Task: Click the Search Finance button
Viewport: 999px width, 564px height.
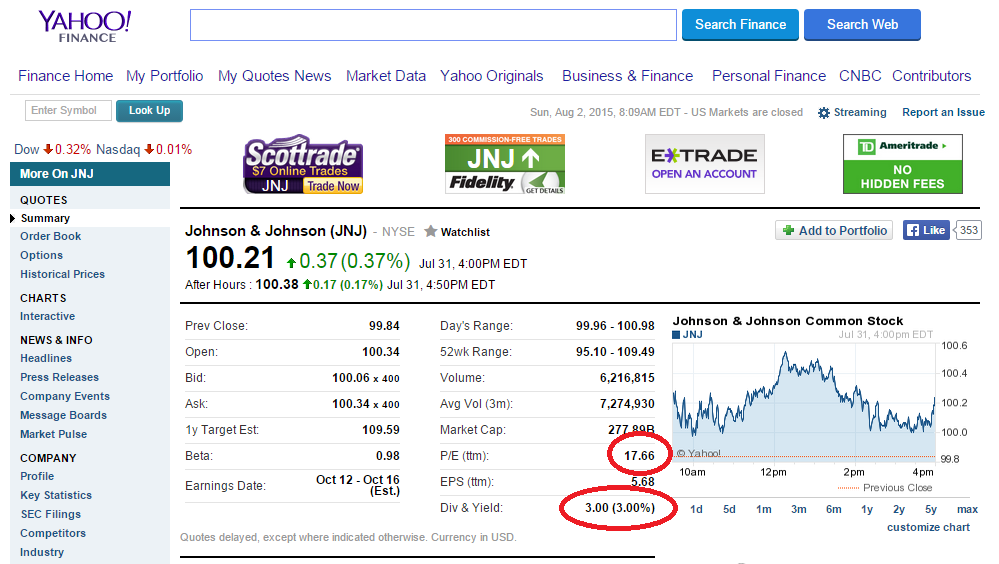Action: (740, 25)
